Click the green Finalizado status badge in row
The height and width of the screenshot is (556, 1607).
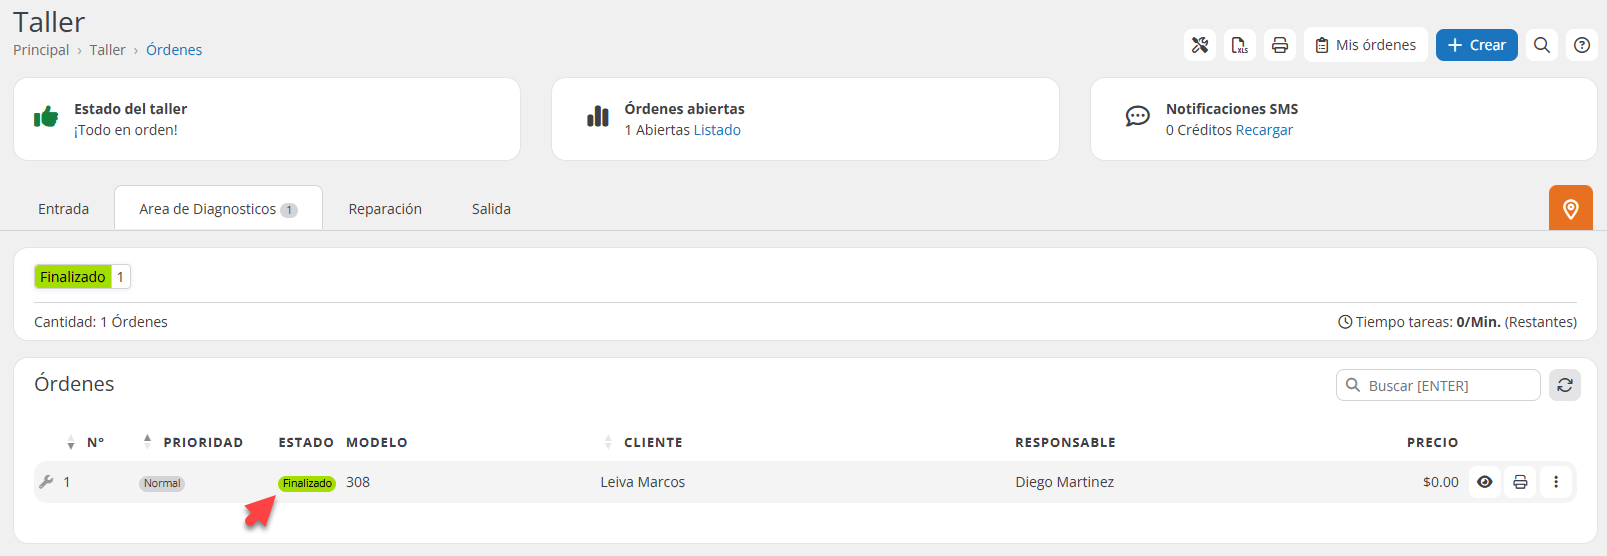[307, 483]
